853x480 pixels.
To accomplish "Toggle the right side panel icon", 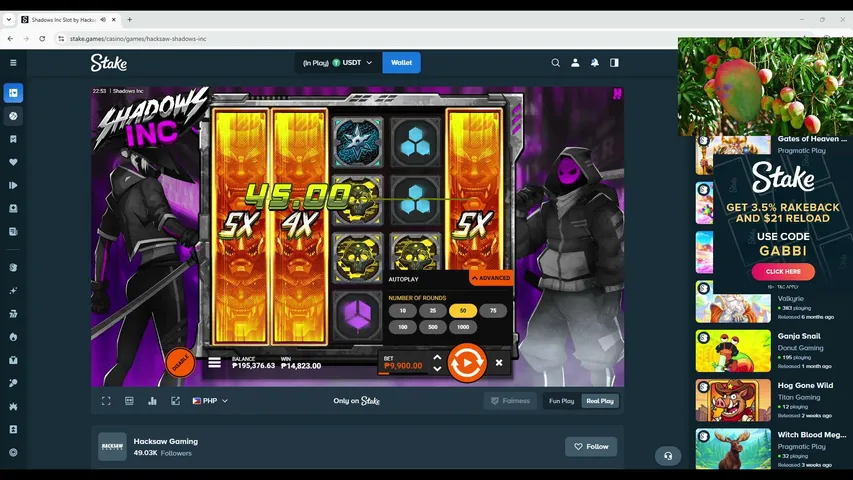I will pos(614,63).
